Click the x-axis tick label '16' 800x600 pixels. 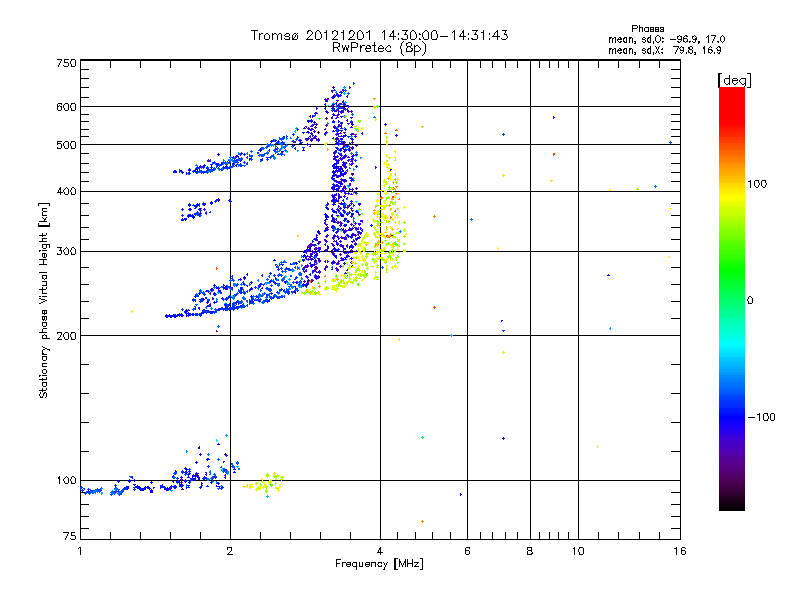click(x=680, y=551)
